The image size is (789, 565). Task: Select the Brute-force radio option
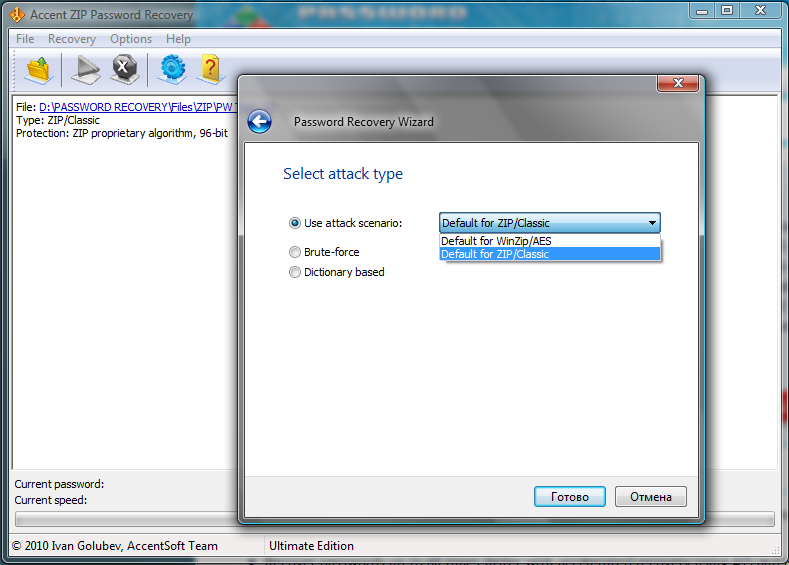coord(295,252)
